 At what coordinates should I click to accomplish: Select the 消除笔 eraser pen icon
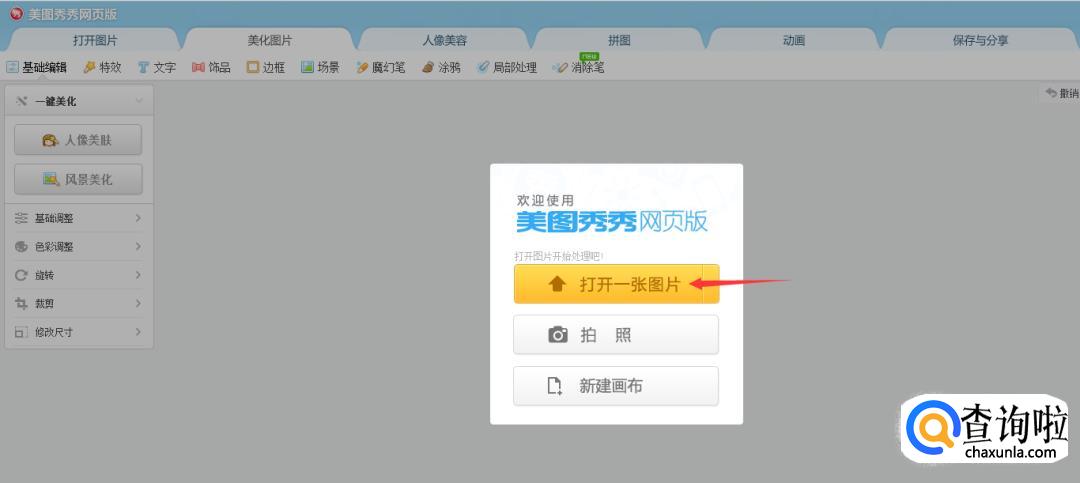(561, 68)
